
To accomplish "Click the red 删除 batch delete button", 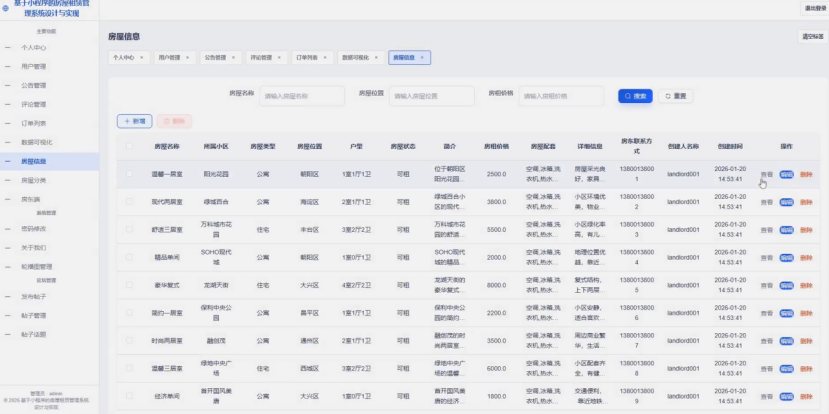I will tap(174, 121).
